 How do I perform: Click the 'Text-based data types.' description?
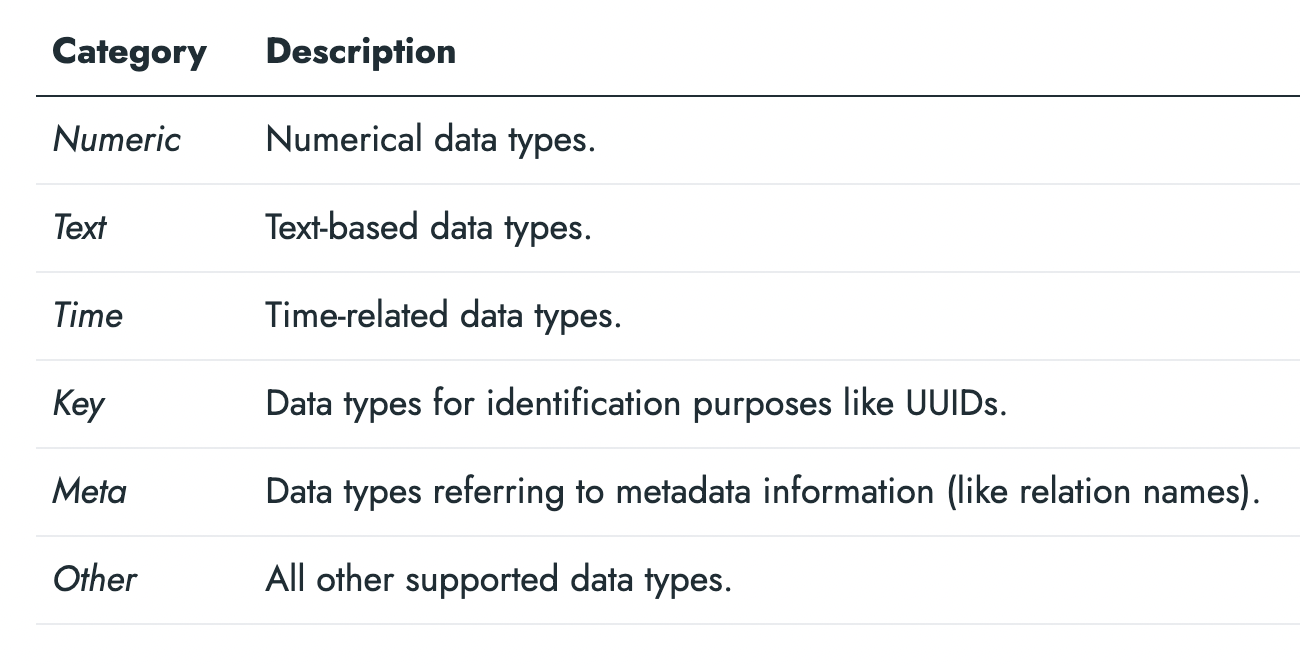(428, 228)
